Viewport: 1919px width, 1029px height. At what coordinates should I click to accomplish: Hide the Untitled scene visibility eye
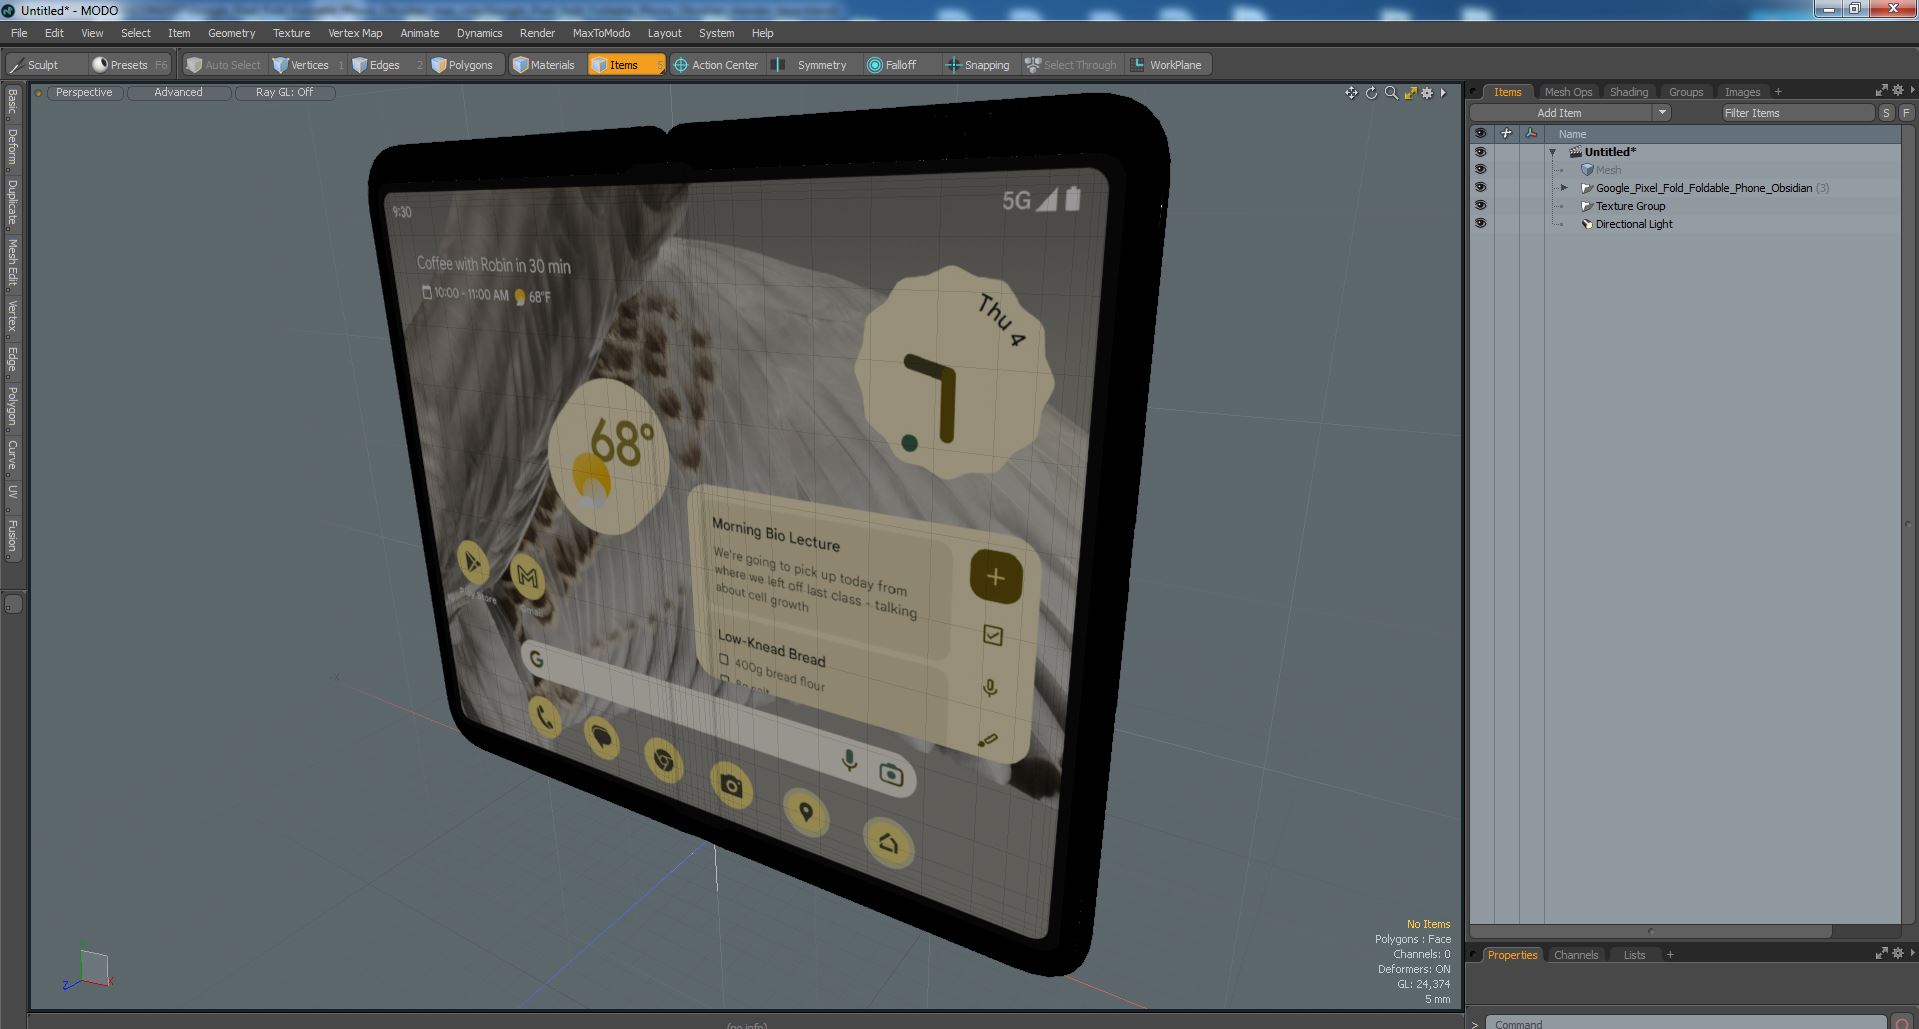(x=1480, y=152)
